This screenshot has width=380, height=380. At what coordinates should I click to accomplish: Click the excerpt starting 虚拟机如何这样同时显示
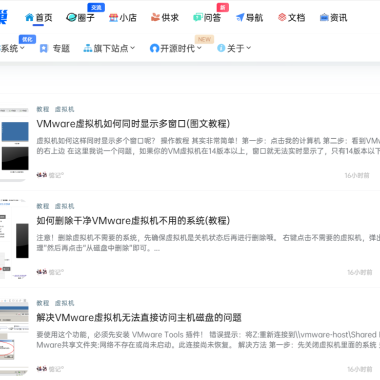pyautogui.click(x=208, y=146)
